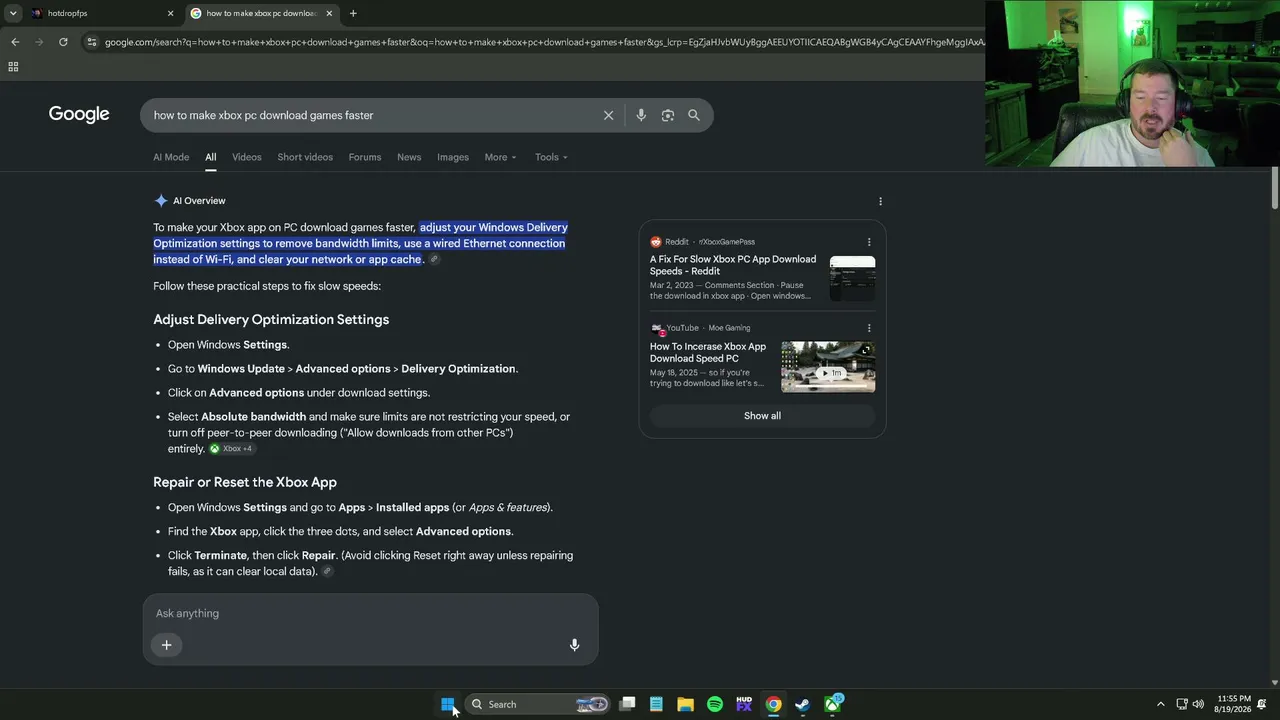Expand the More search filters dropdown

(x=500, y=157)
